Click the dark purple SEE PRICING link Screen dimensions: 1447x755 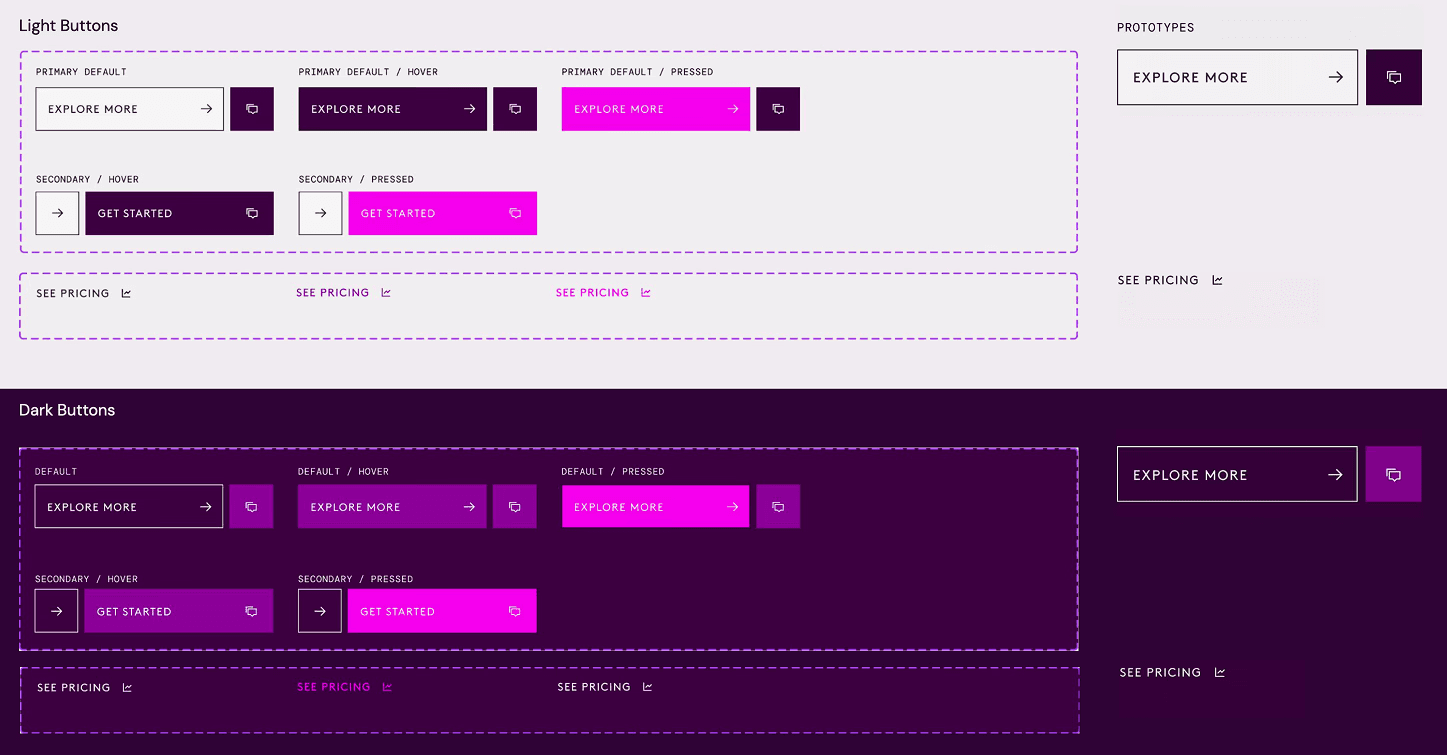click(344, 293)
